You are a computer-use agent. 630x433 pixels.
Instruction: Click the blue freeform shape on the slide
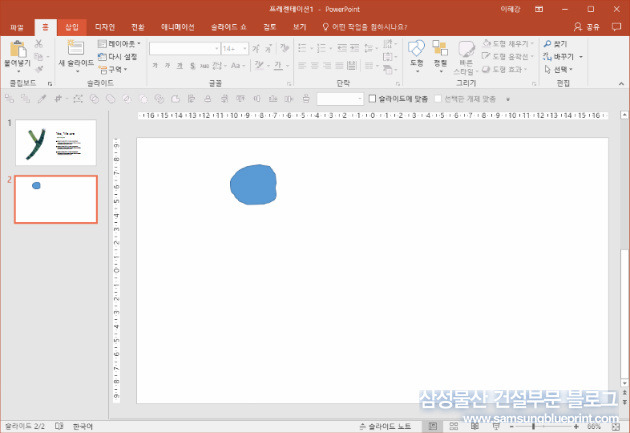(x=253, y=185)
